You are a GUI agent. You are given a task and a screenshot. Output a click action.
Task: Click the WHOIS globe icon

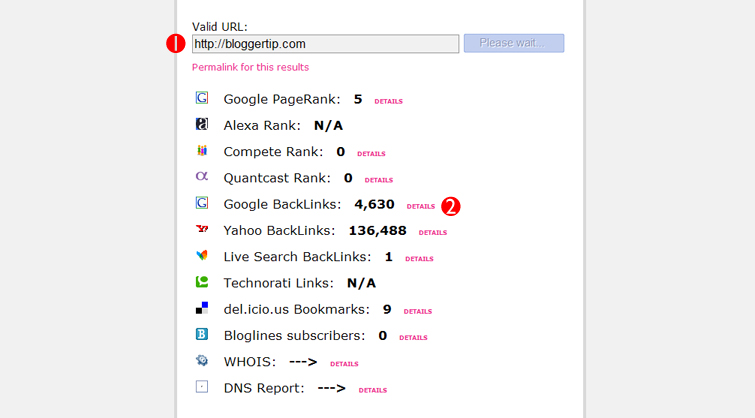coord(202,360)
